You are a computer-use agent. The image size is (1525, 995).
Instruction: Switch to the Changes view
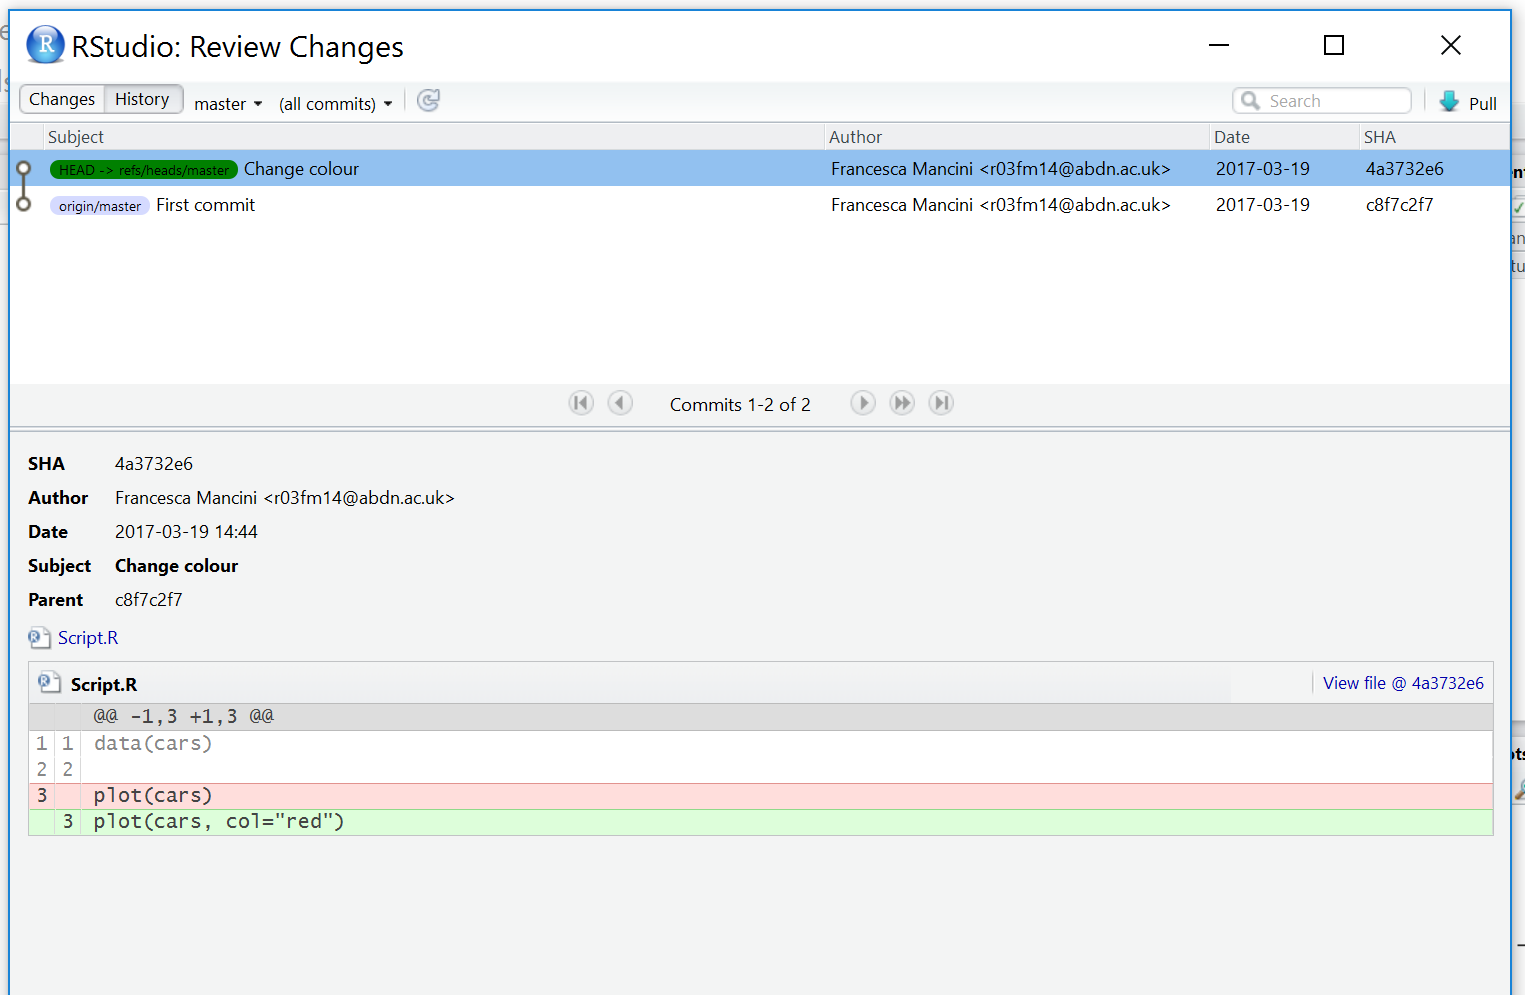pos(62,99)
